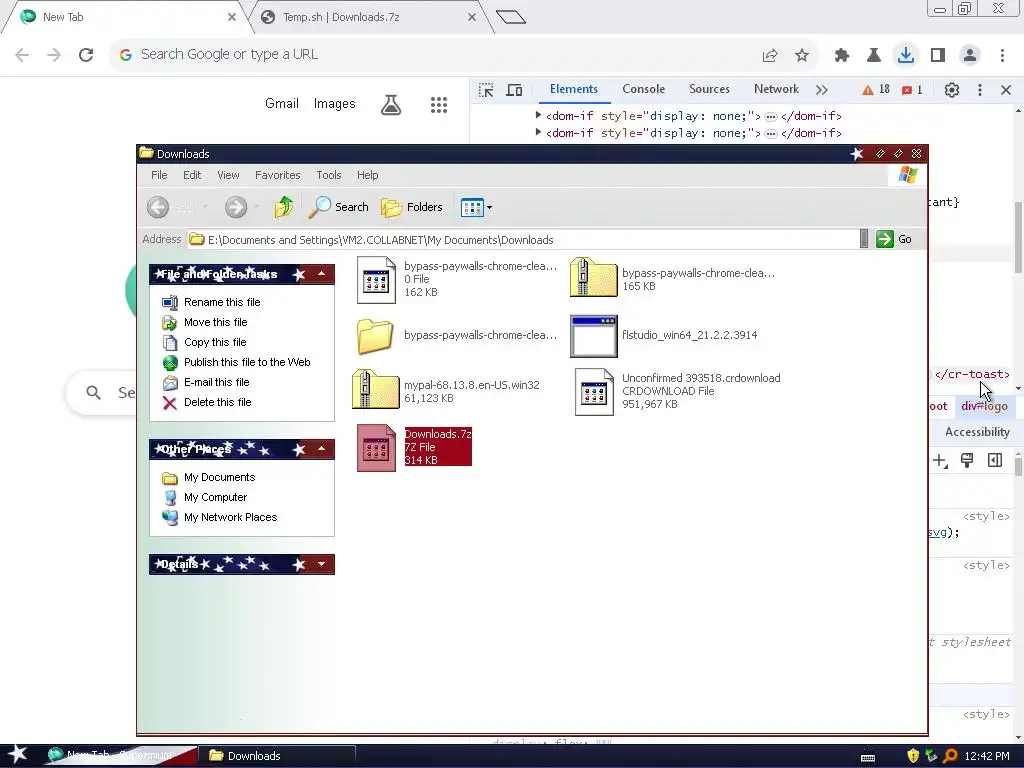Select the Unconfirmed 393518.crdownload file icon
The image size is (1024, 768).
pyautogui.click(x=594, y=392)
